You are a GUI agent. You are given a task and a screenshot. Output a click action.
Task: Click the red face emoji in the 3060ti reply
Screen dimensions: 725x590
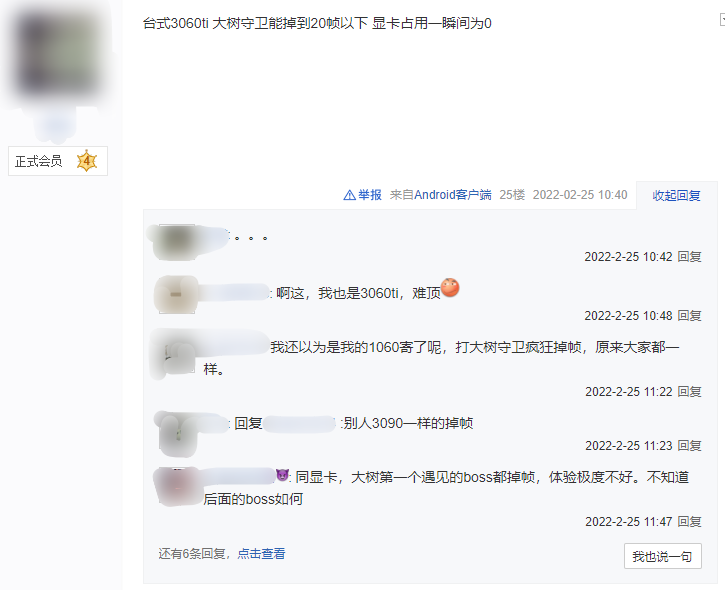[450, 288]
